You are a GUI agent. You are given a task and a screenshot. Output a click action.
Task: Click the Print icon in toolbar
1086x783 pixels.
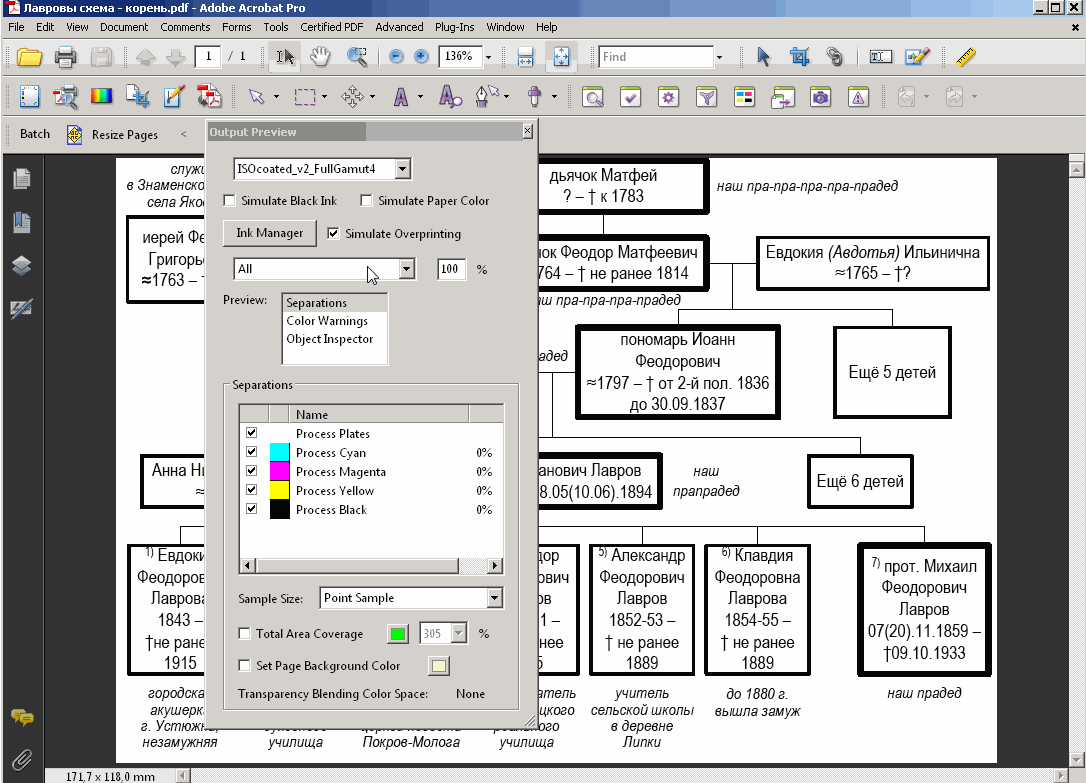click(x=66, y=57)
